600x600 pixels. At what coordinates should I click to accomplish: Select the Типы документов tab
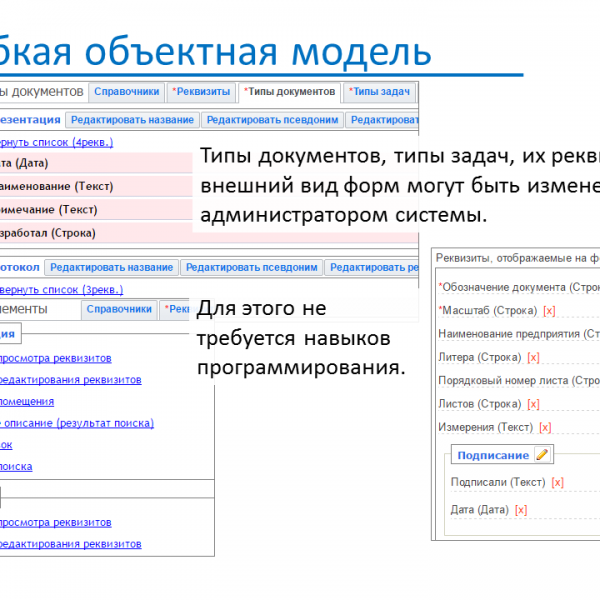tap(290, 92)
